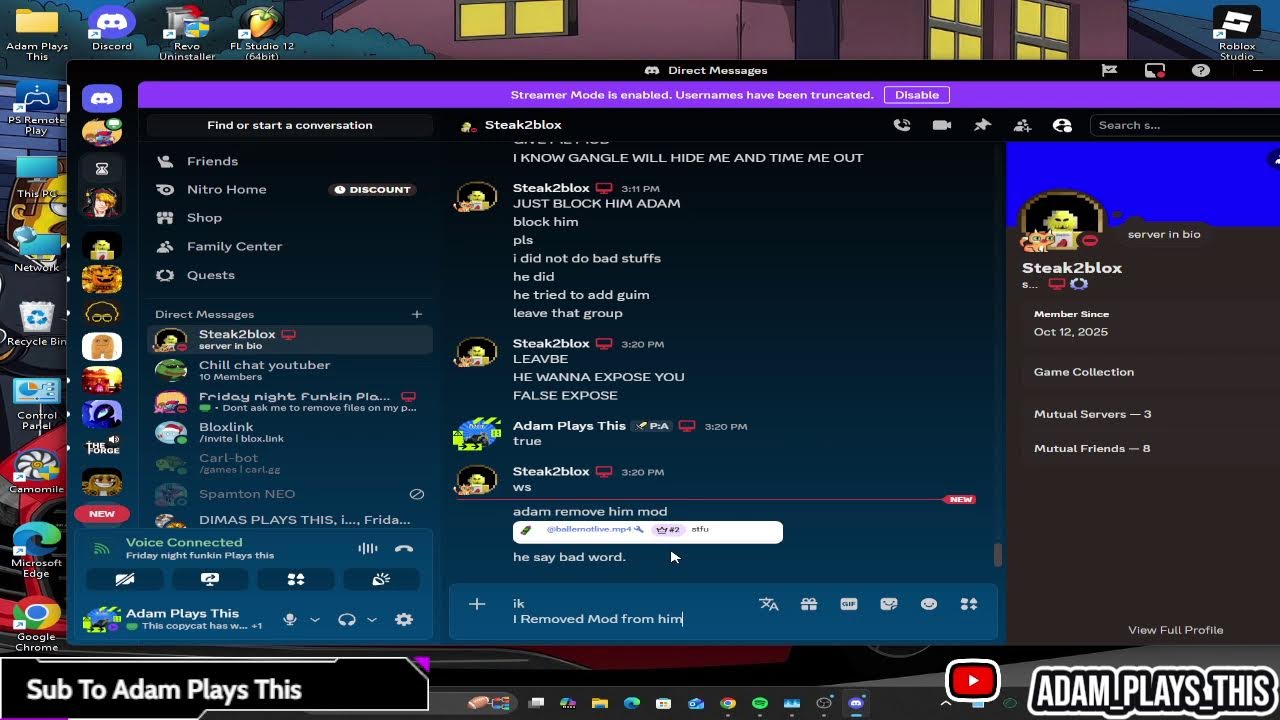Open apps launcher in message box
The image size is (1280, 720).
968,604
